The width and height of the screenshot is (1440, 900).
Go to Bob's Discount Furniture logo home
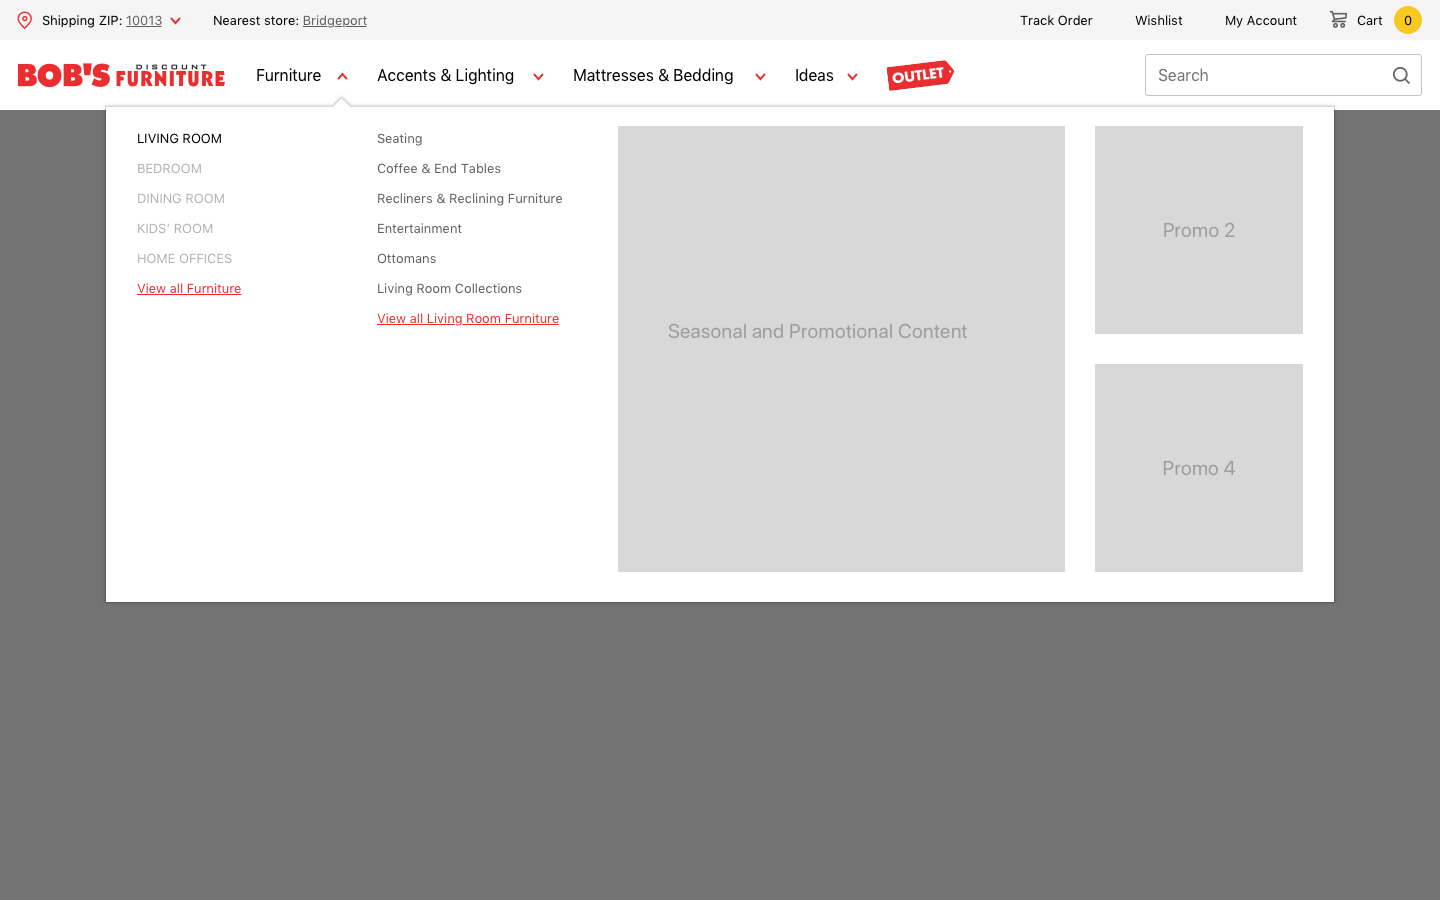[x=121, y=75]
